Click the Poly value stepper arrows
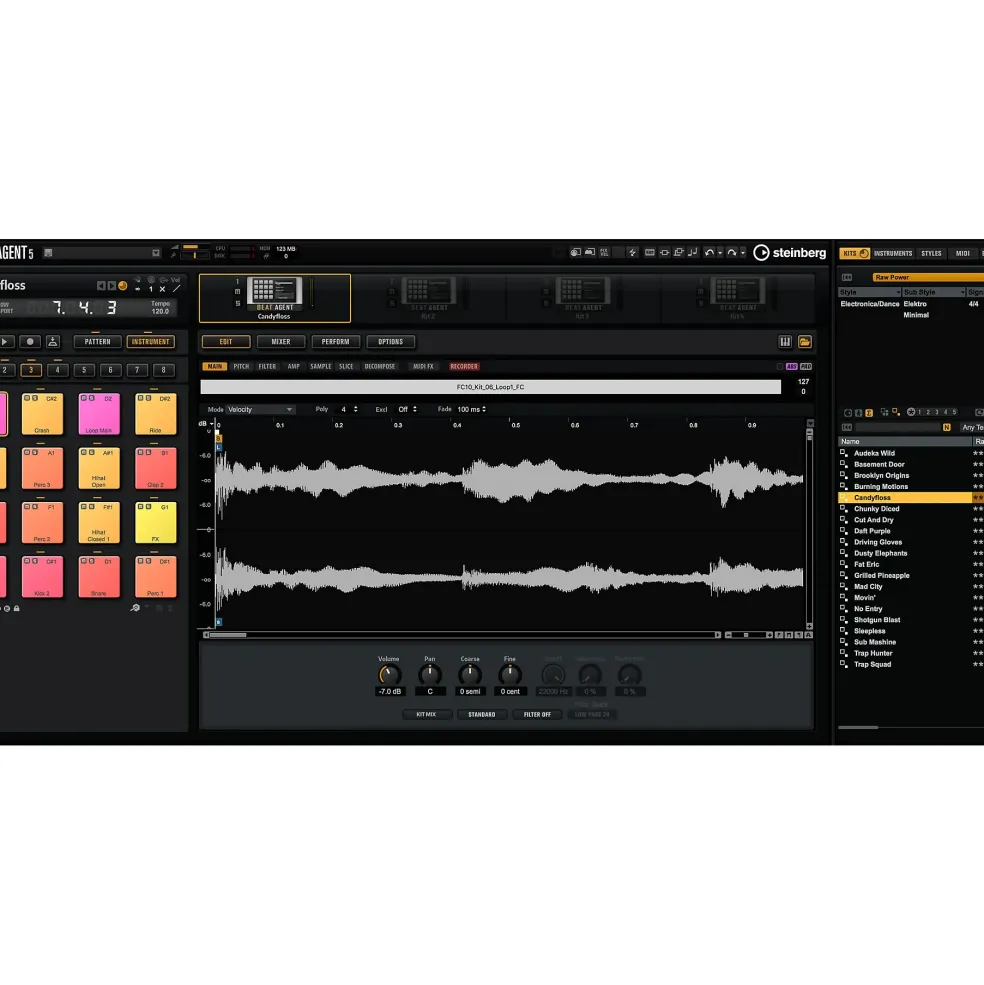Image resolution: width=984 pixels, height=985 pixels. (x=356, y=410)
